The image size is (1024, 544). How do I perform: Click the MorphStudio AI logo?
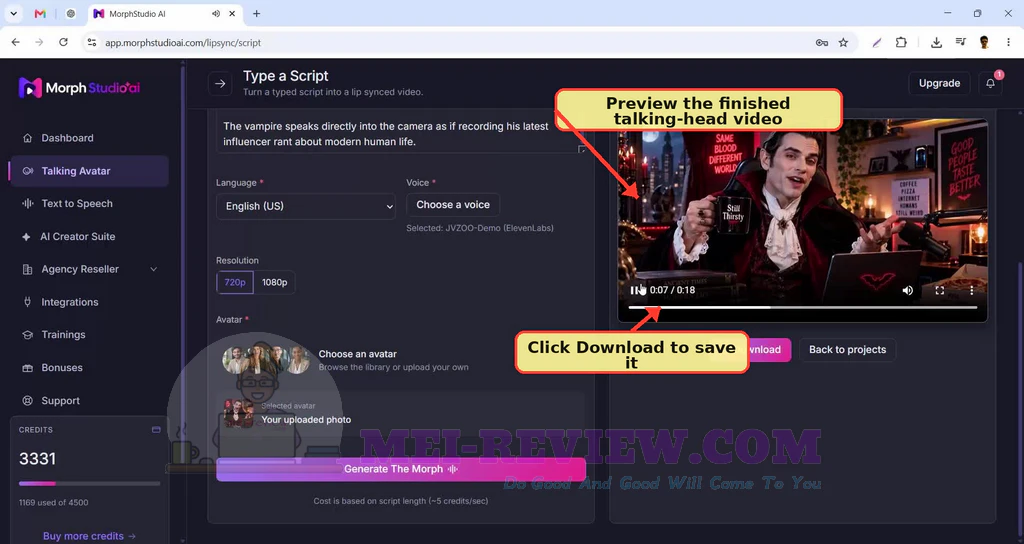[79, 88]
